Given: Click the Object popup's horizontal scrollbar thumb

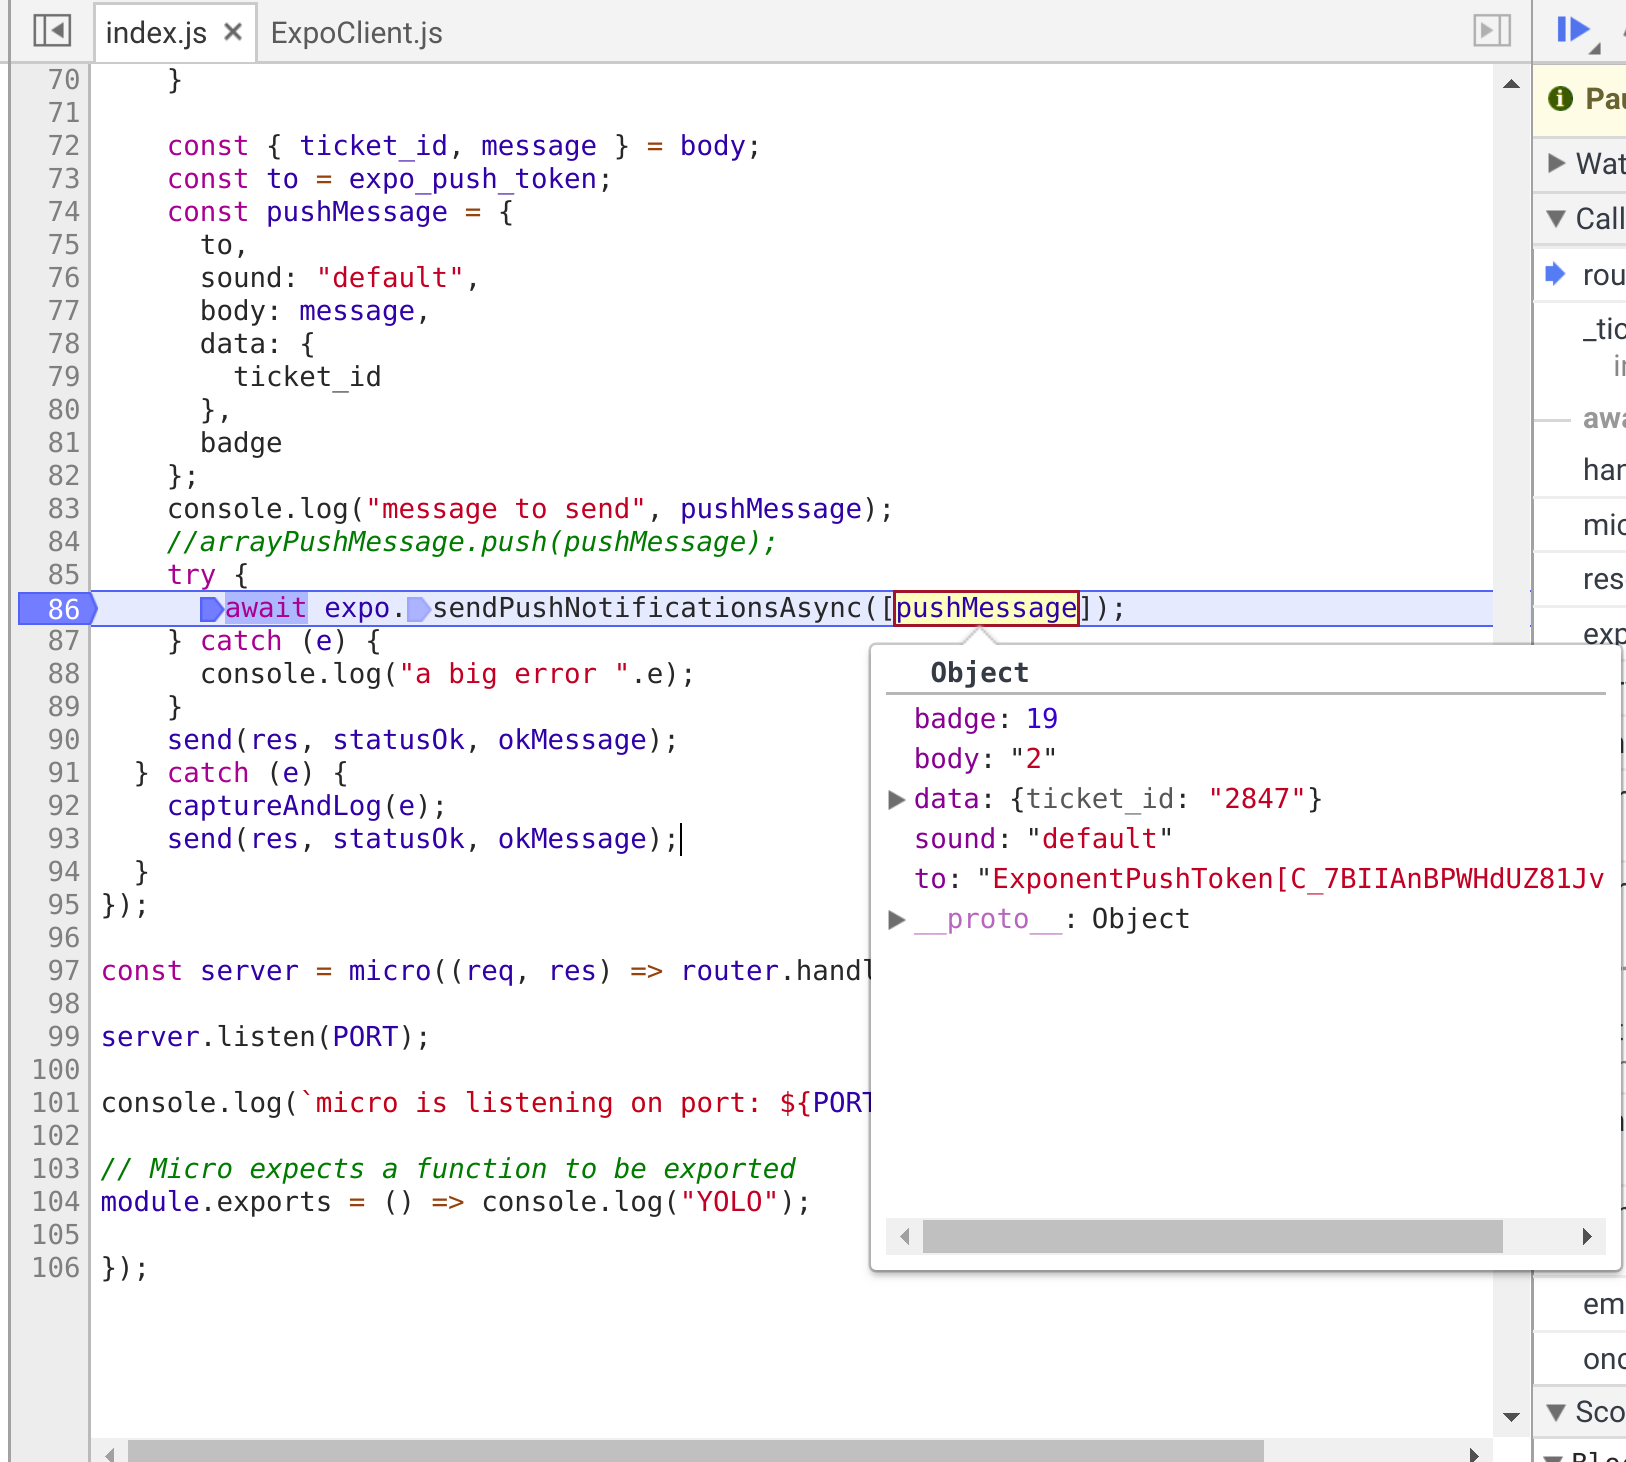Looking at the screenshot, I should [1212, 1236].
